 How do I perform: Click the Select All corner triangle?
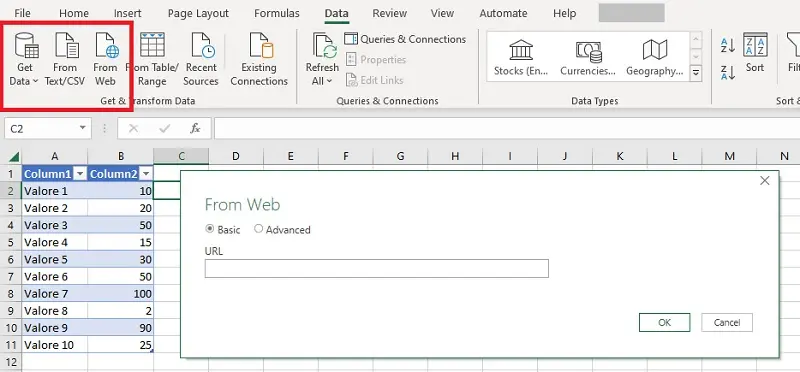(14, 156)
